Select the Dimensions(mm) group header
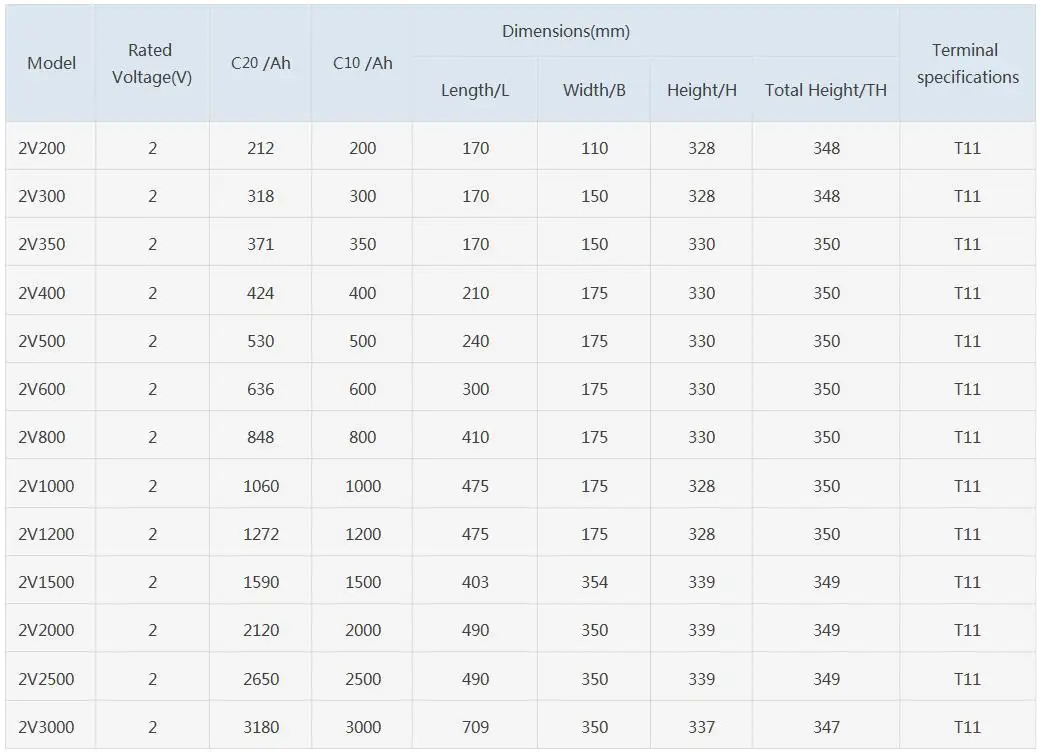 [x=565, y=31]
